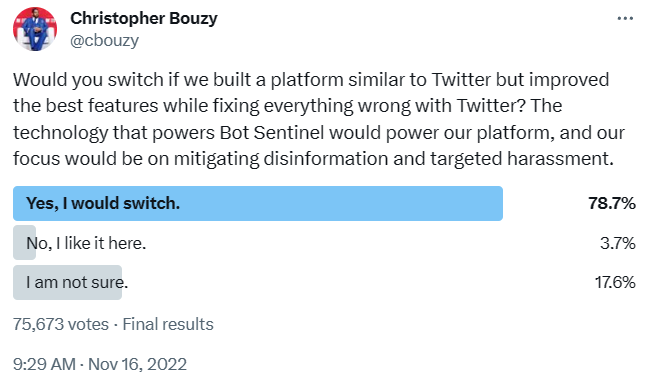
Task: Click the Nov 16, 2022 date
Action: [x=137, y=364]
